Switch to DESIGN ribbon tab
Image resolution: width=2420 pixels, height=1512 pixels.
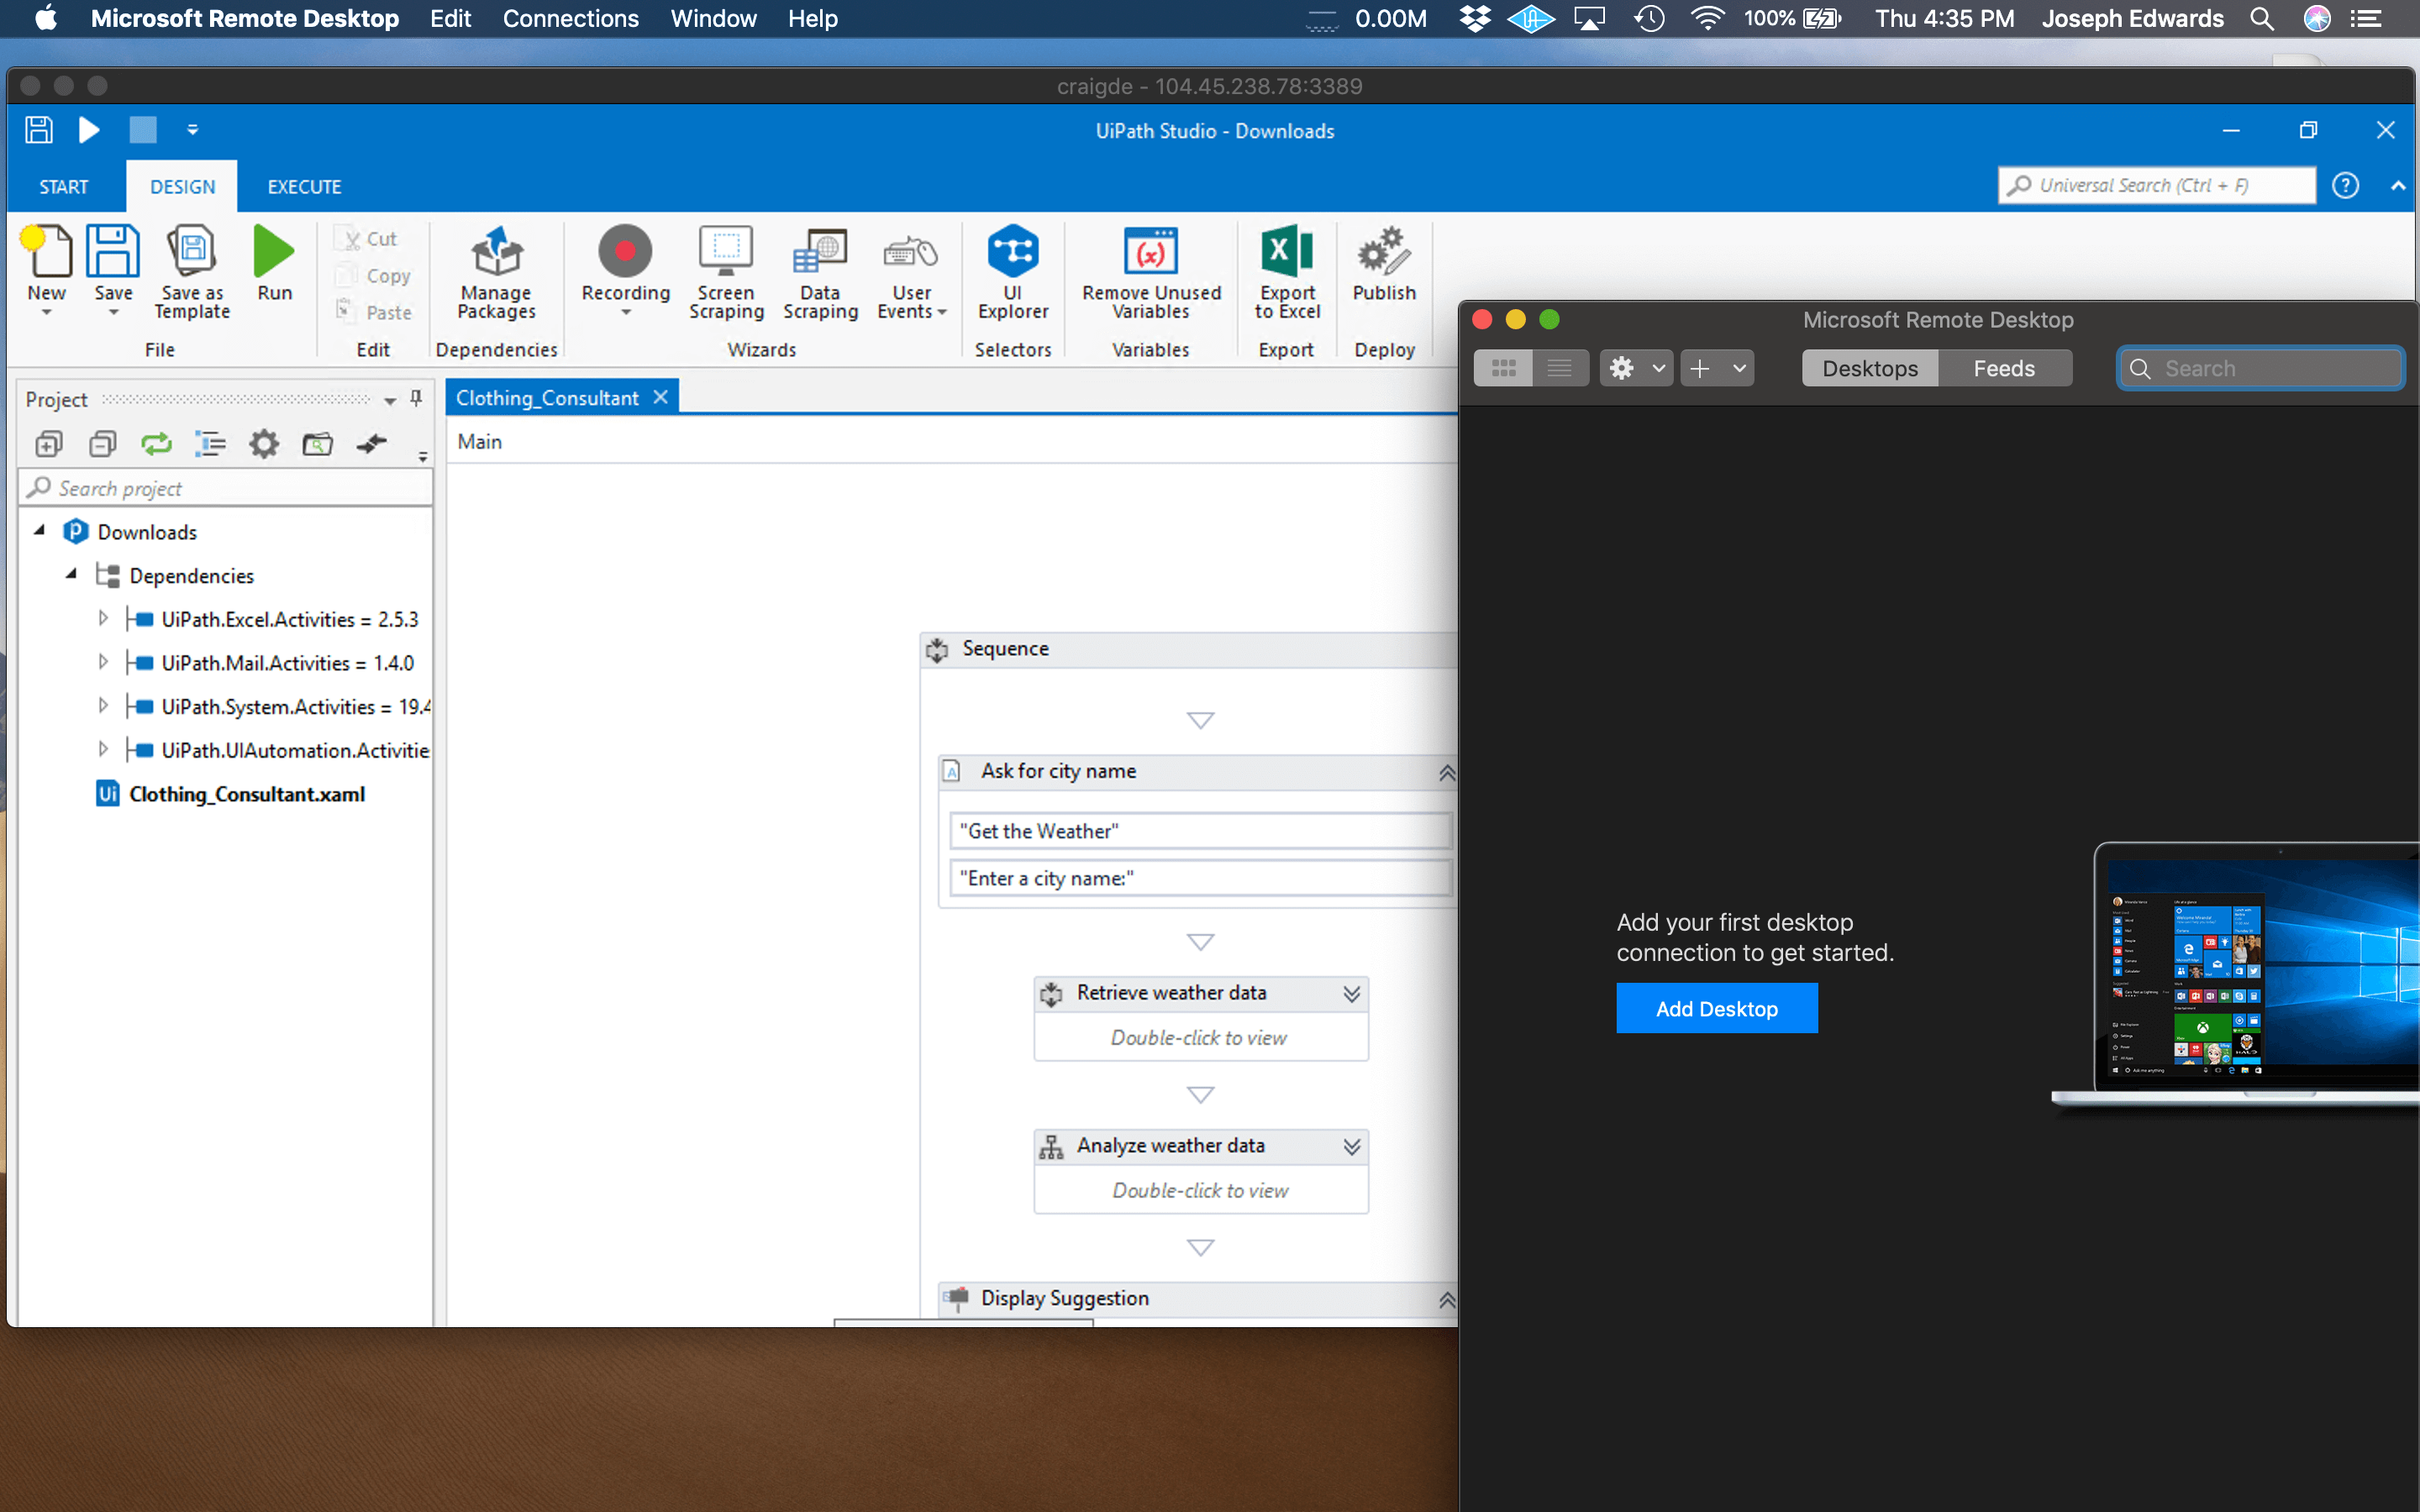182,187
